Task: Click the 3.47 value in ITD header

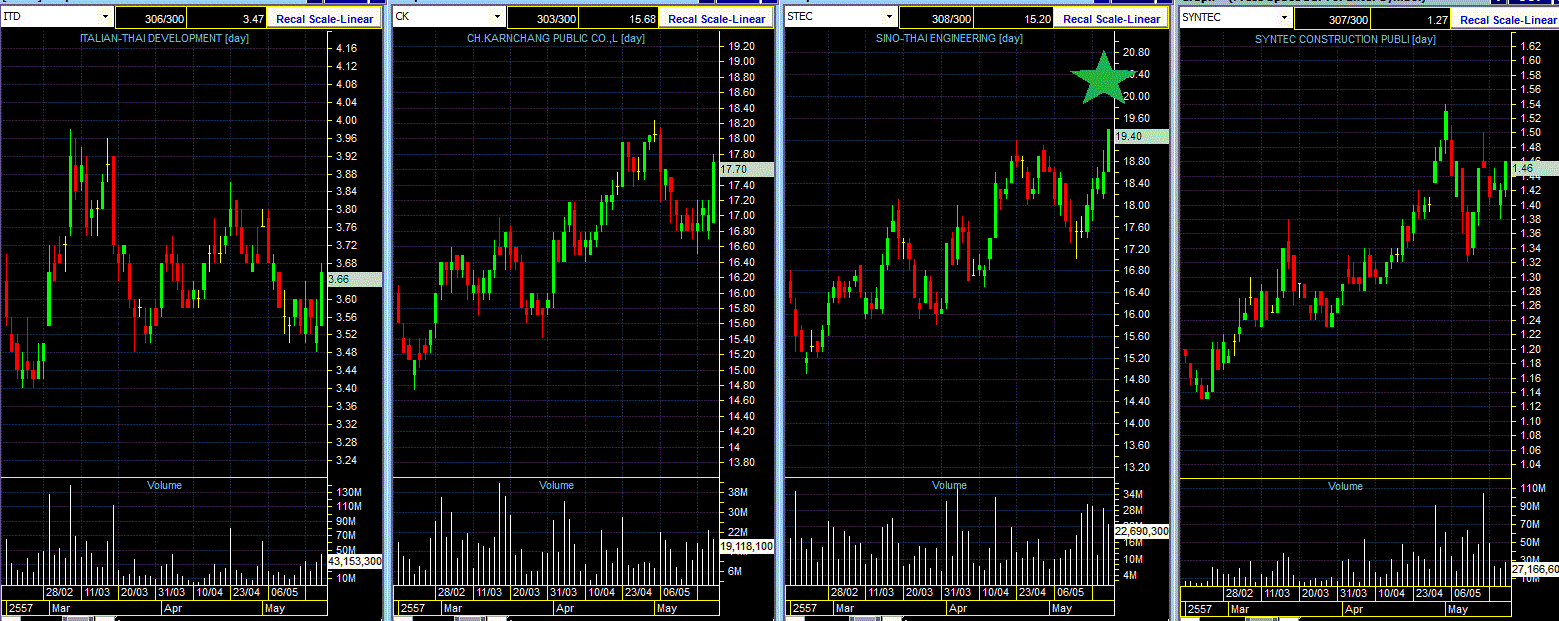Action: pyautogui.click(x=229, y=18)
